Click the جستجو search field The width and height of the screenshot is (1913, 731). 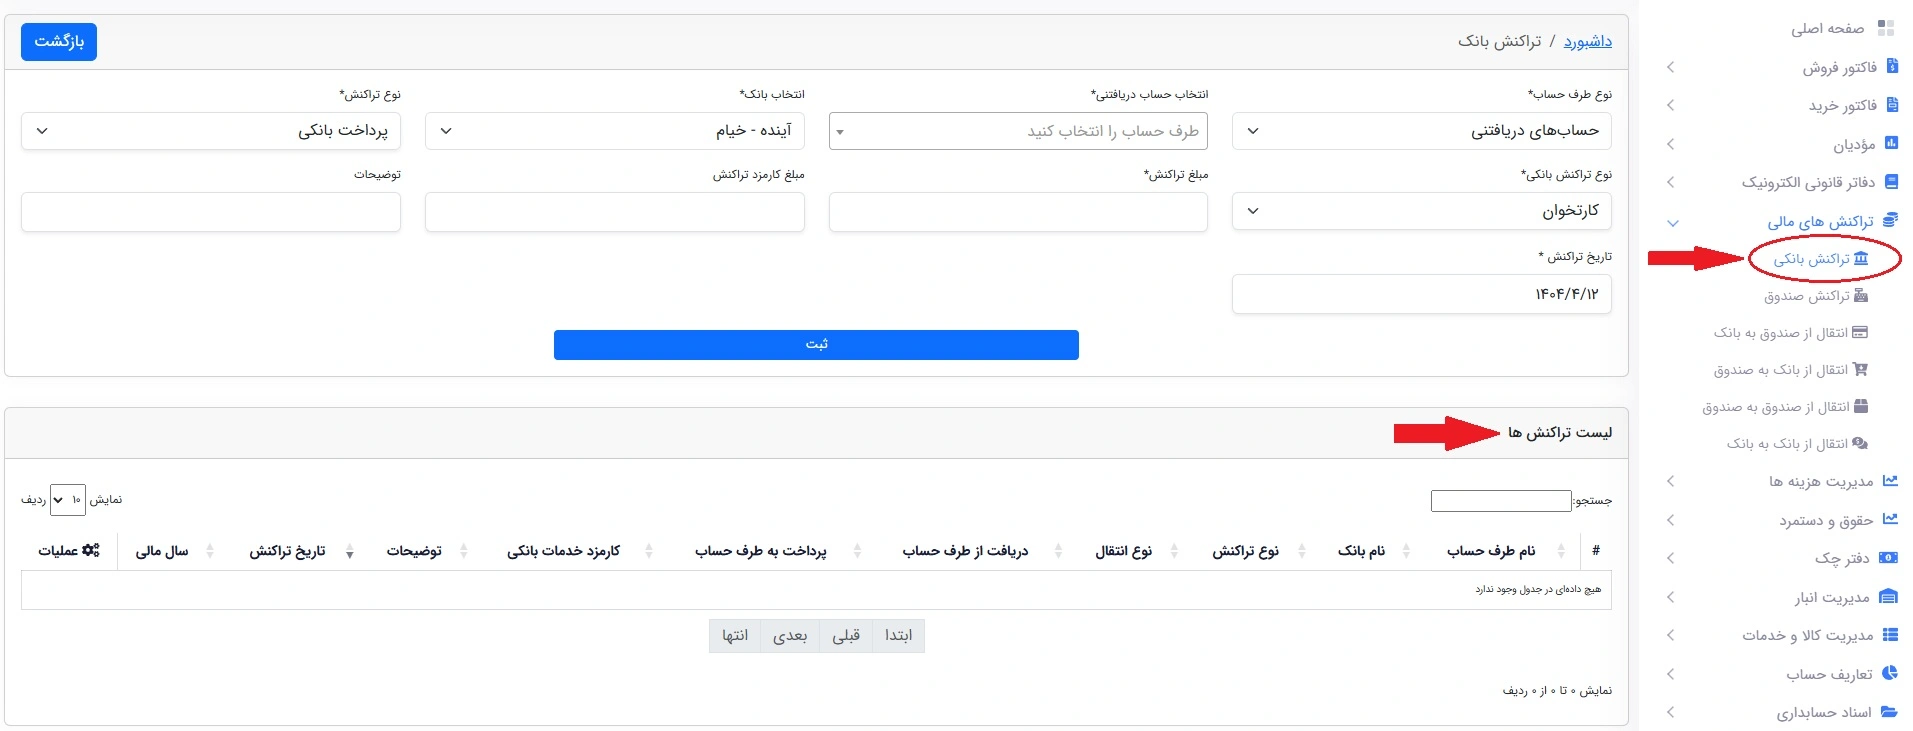(1501, 500)
